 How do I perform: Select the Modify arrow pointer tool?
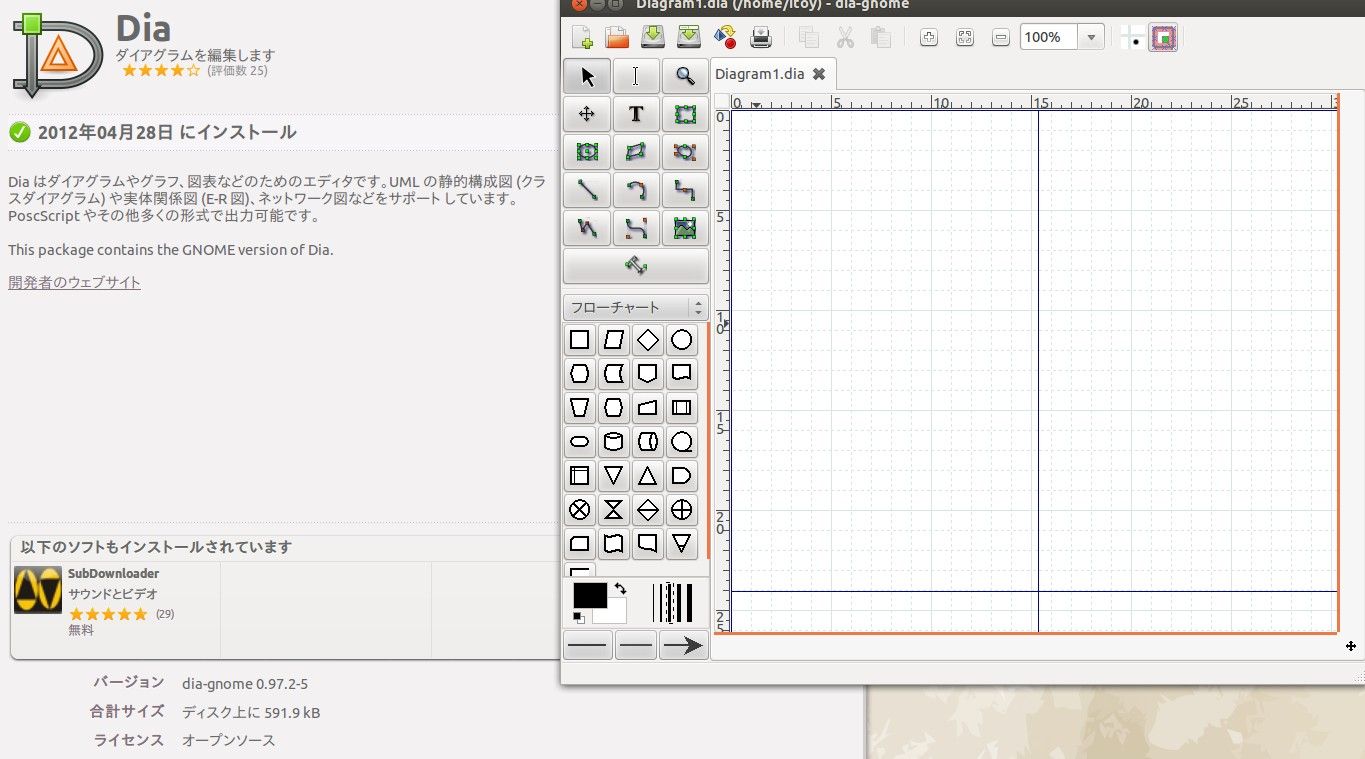point(587,76)
